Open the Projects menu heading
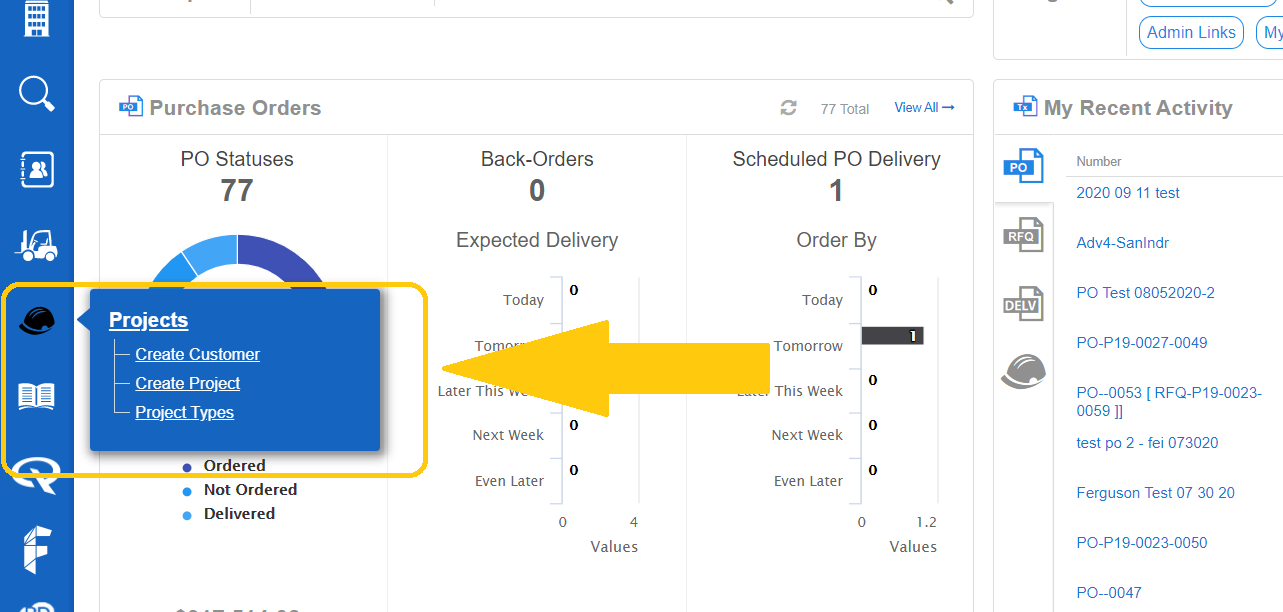Image resolution: width=1283 pixels, height=612 pixels. (148, 320)
